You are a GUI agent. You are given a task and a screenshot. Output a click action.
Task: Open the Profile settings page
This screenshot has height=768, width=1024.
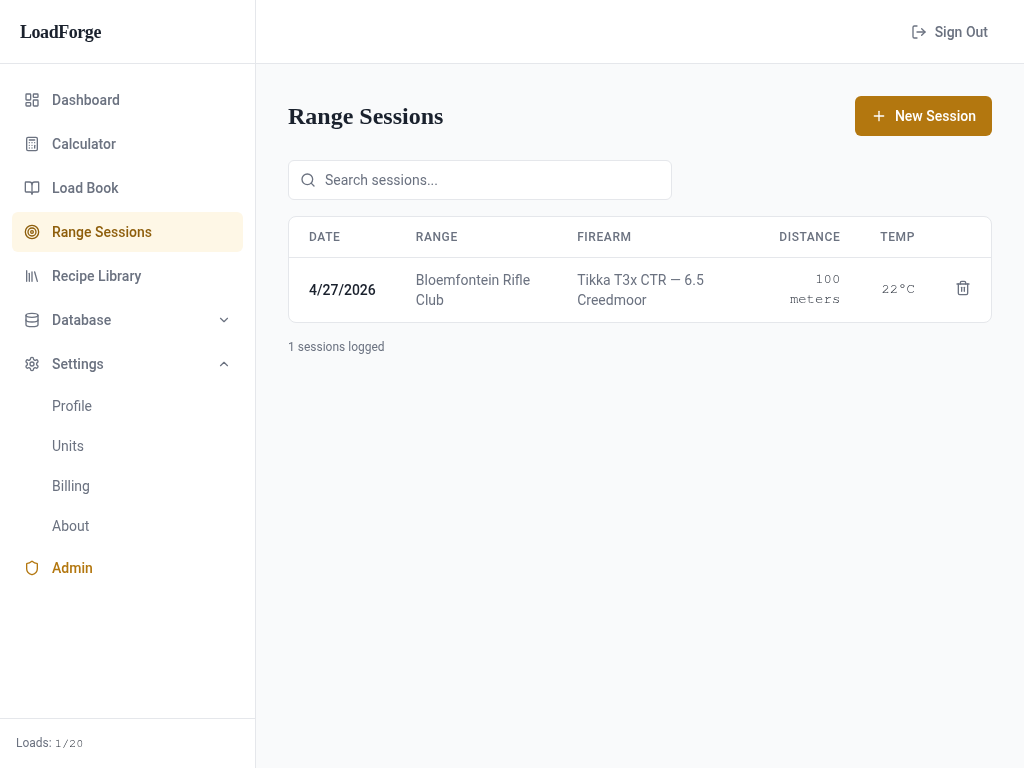72,406
